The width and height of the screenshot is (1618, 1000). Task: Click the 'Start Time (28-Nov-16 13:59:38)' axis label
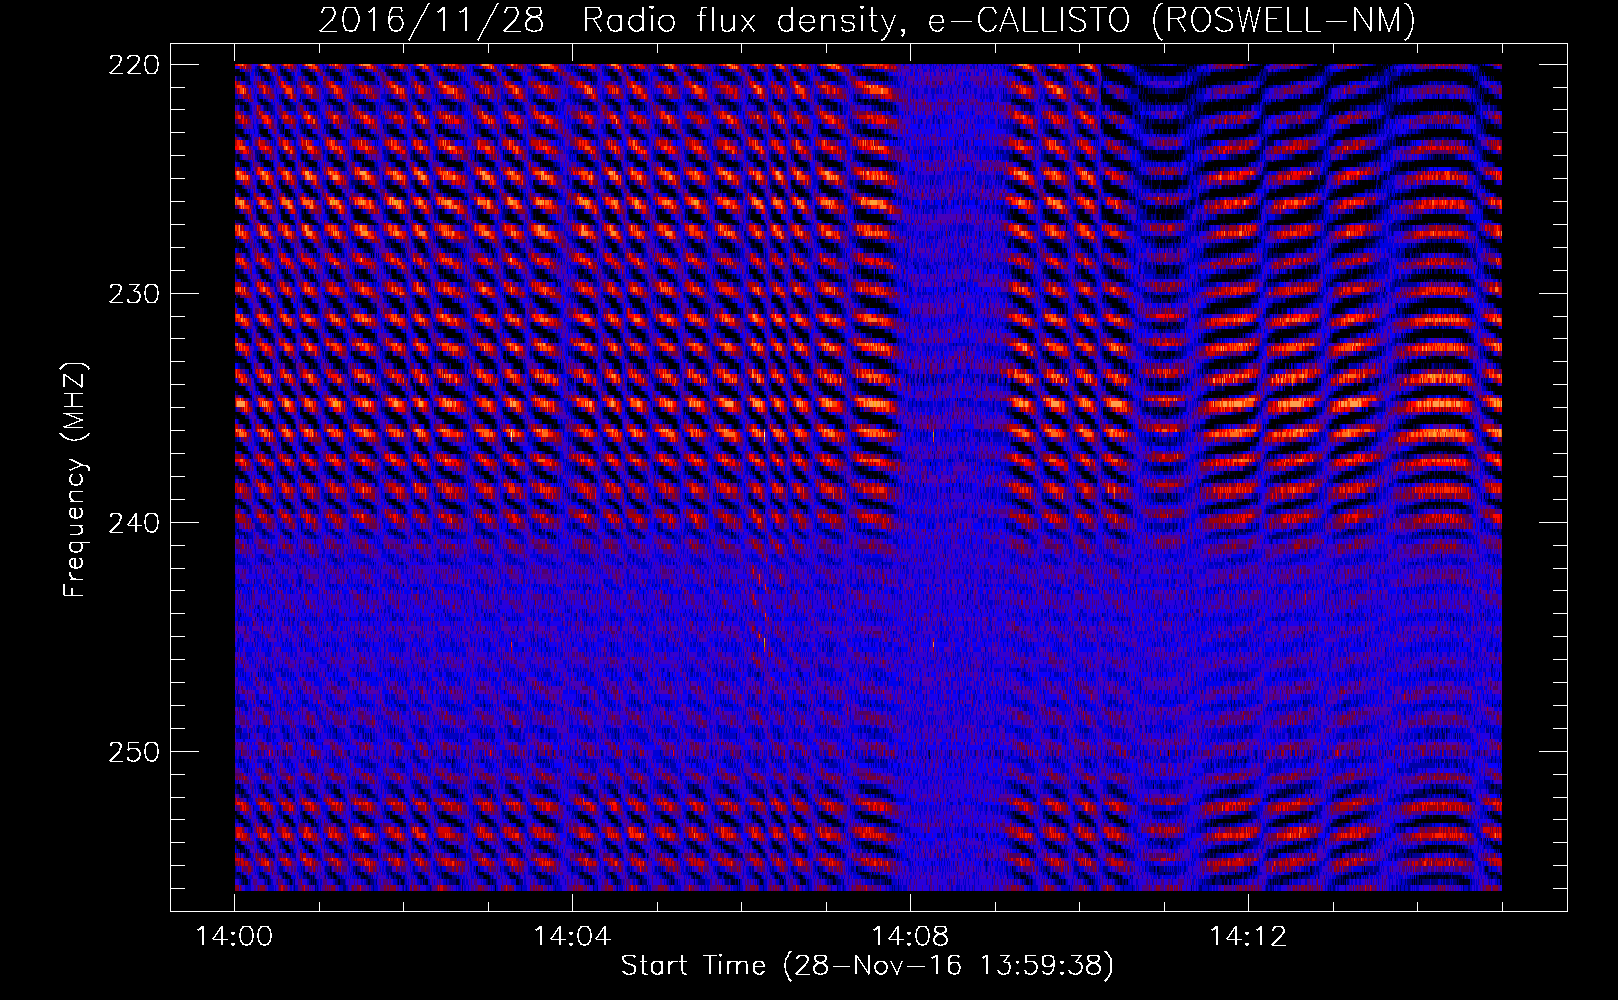pos(867,966)
